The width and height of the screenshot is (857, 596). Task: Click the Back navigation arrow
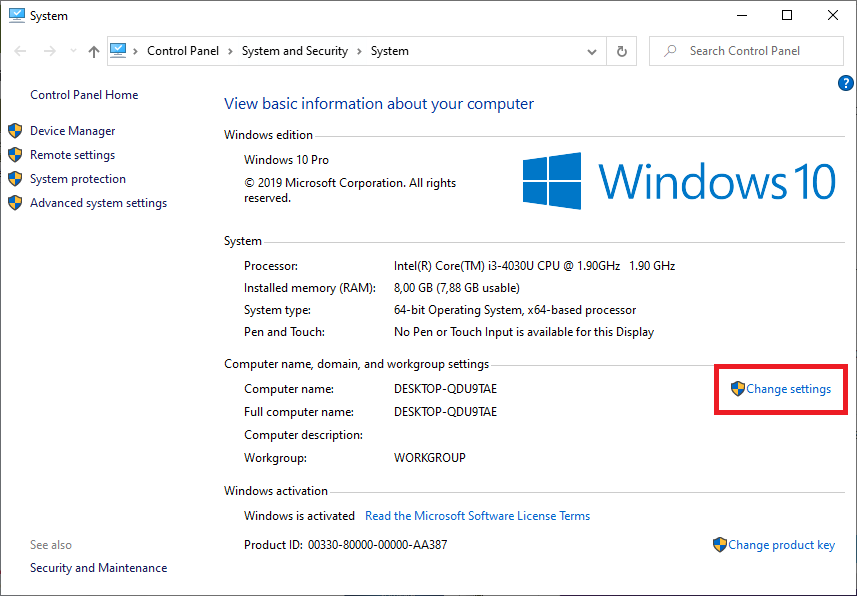pos(21,51)
